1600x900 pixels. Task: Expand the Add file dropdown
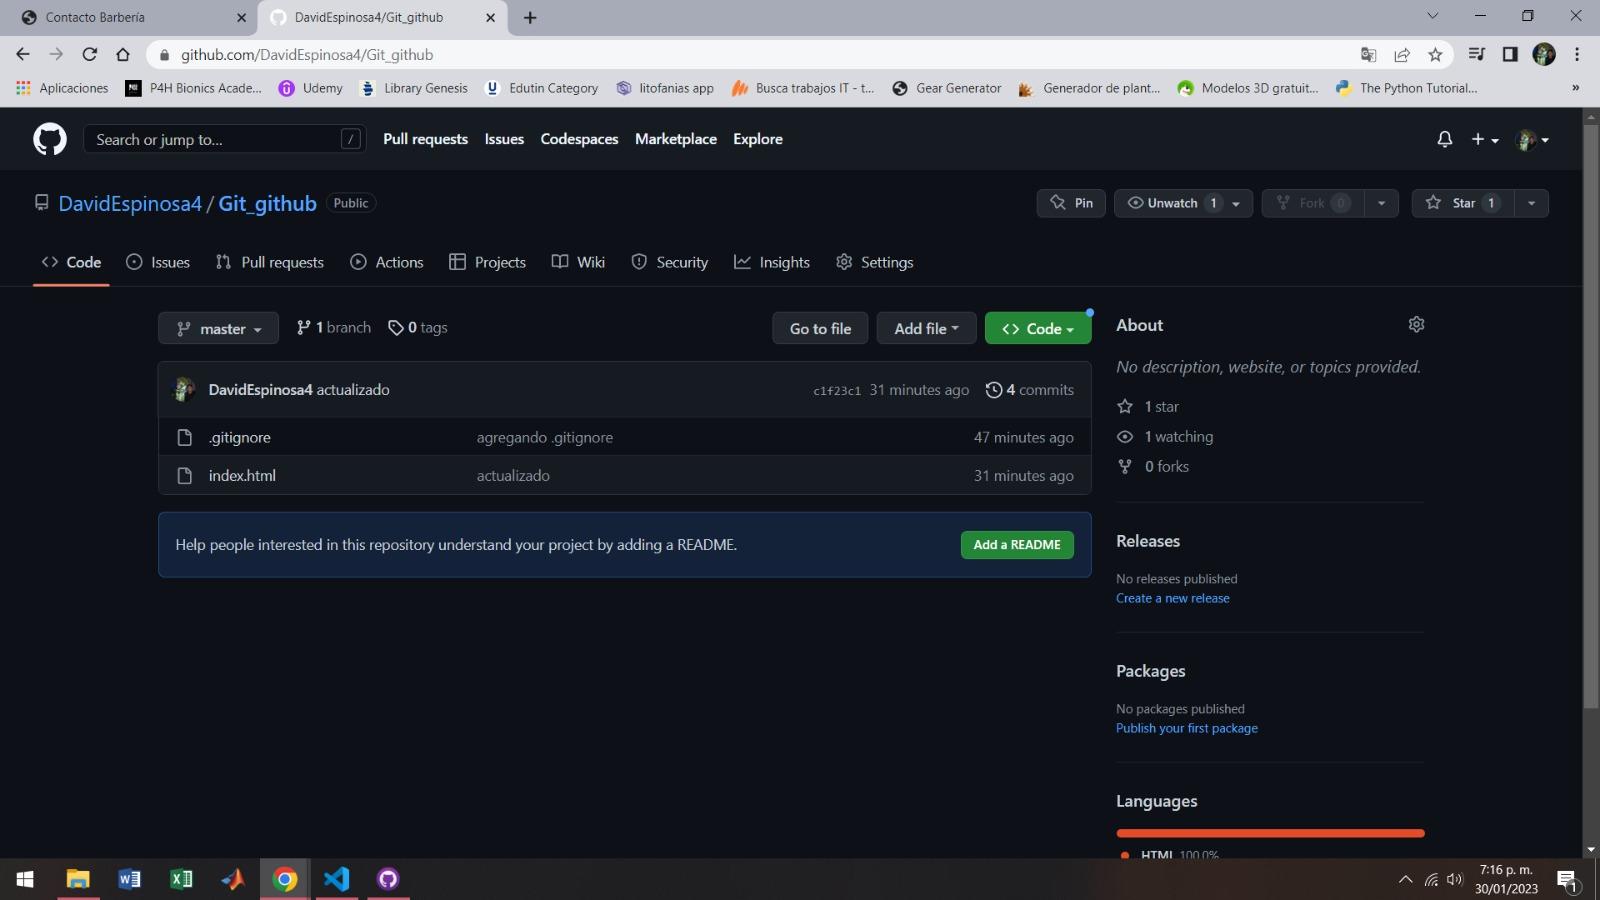click(x=926, y=328)
